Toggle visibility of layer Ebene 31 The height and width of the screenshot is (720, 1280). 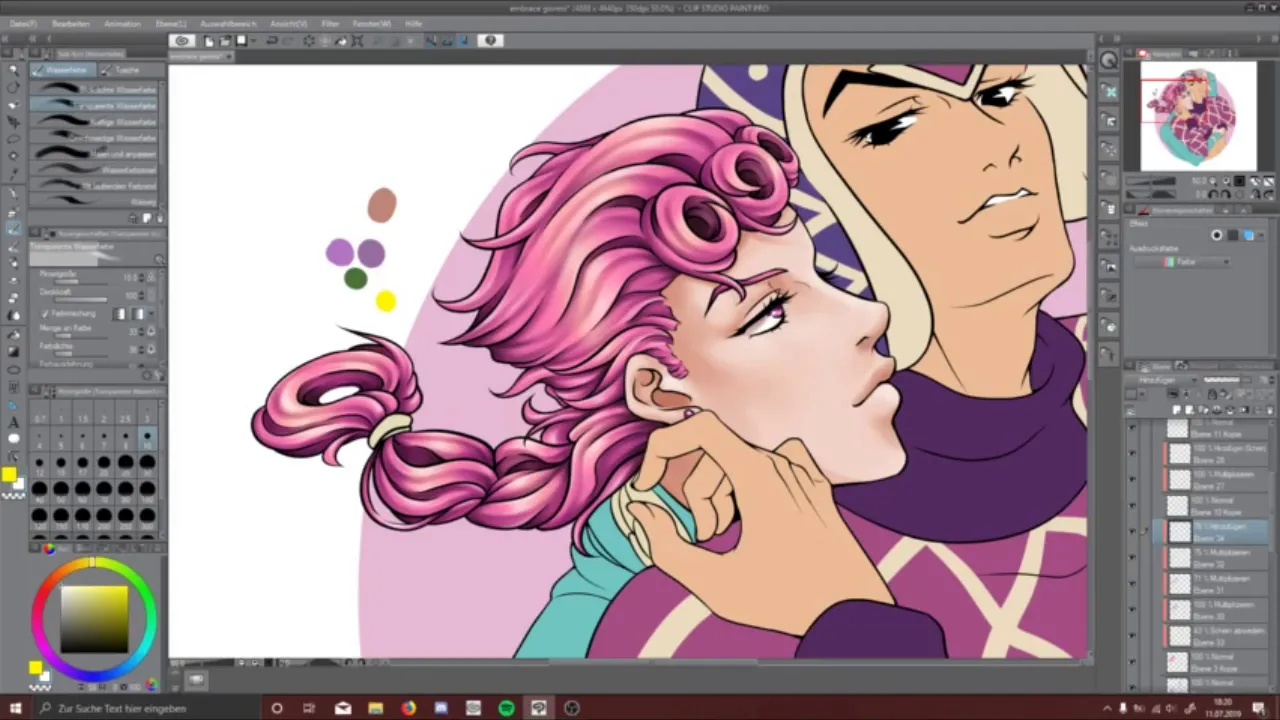pyautogui.click(x=1132, y=584)
